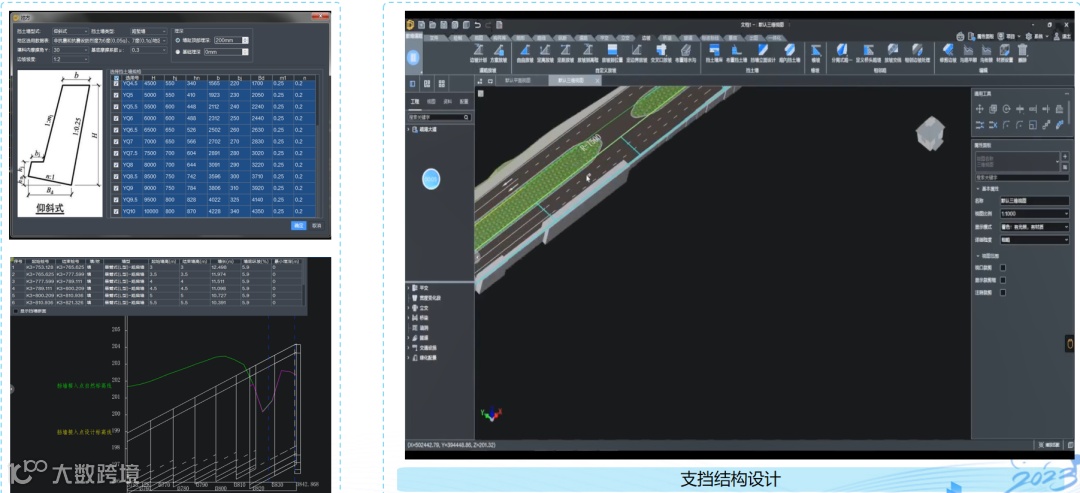Click the Redo arrow in the quick-access bar
Screen dimensions: 1080x493
[x=488, y=25]
